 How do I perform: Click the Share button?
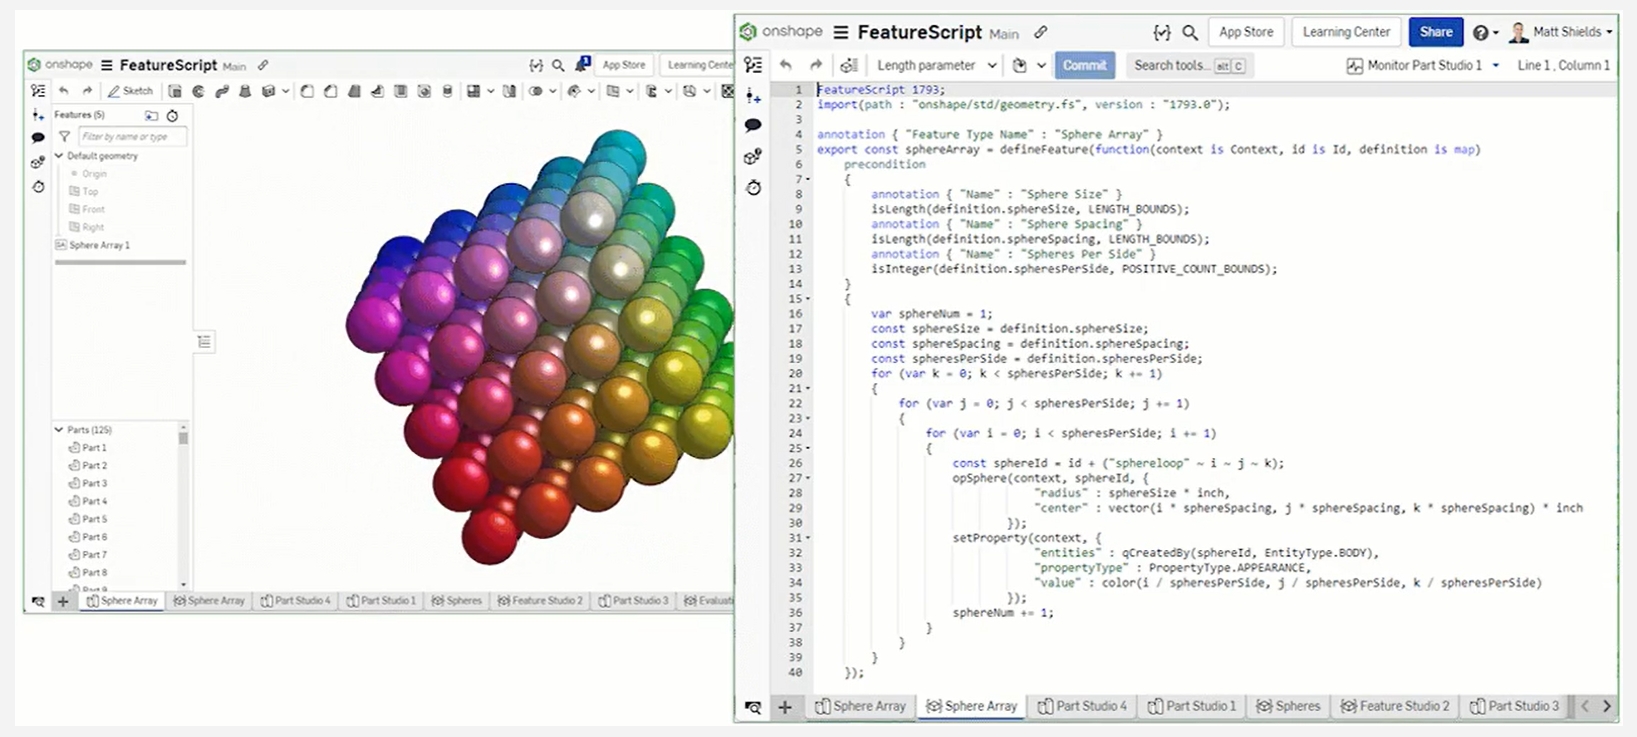(x=1435, y=32)
